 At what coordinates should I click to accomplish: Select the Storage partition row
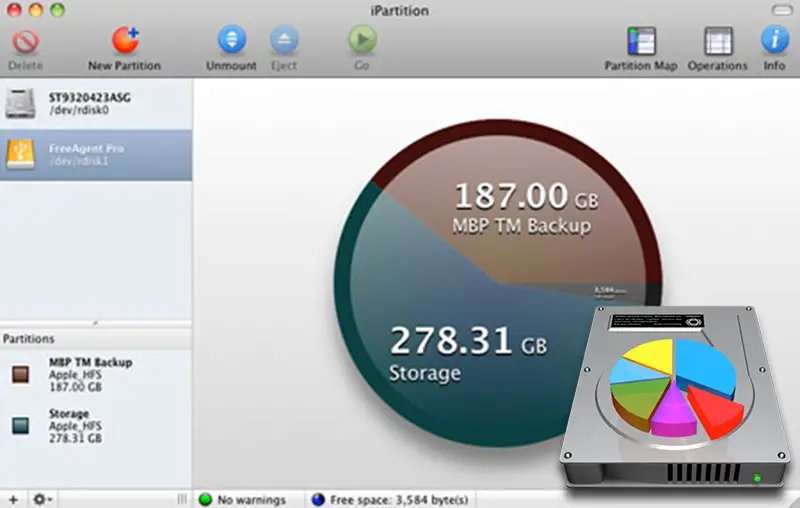tap(96, 425)
